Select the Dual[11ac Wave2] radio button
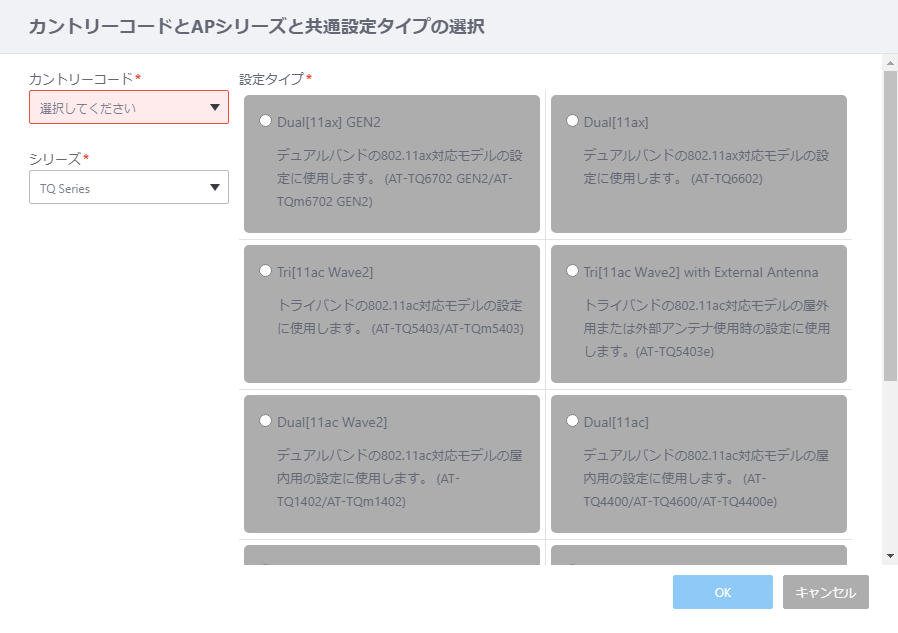Viewport: 898px width, 633px height. (x=265, y=421)
